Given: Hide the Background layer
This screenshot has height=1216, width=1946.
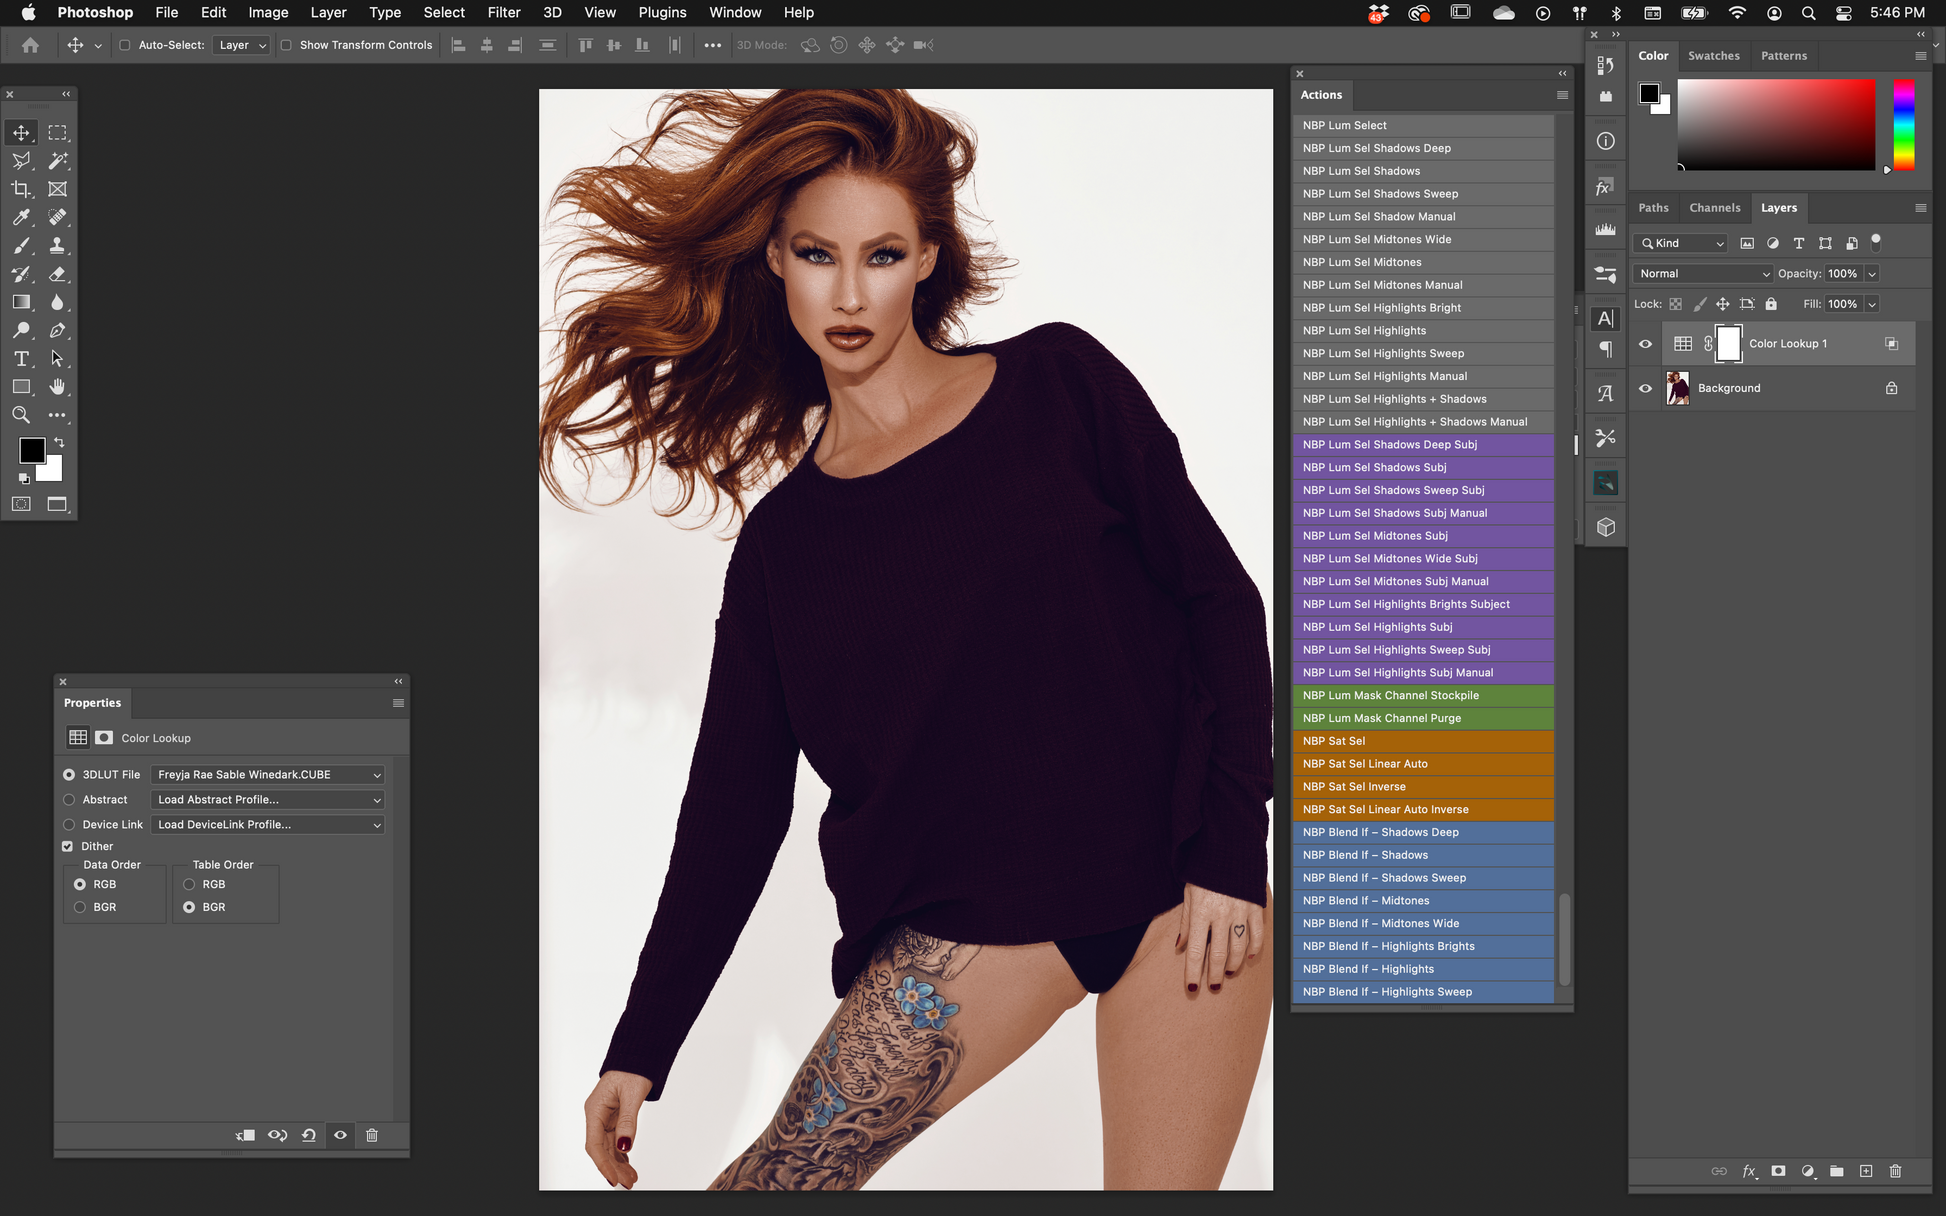Looking at the screenshot, I should coord(1645,388).
